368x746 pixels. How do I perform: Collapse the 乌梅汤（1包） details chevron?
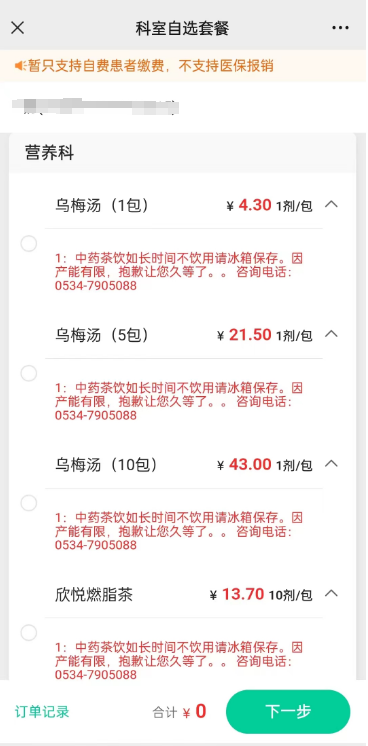click(331, 205)
